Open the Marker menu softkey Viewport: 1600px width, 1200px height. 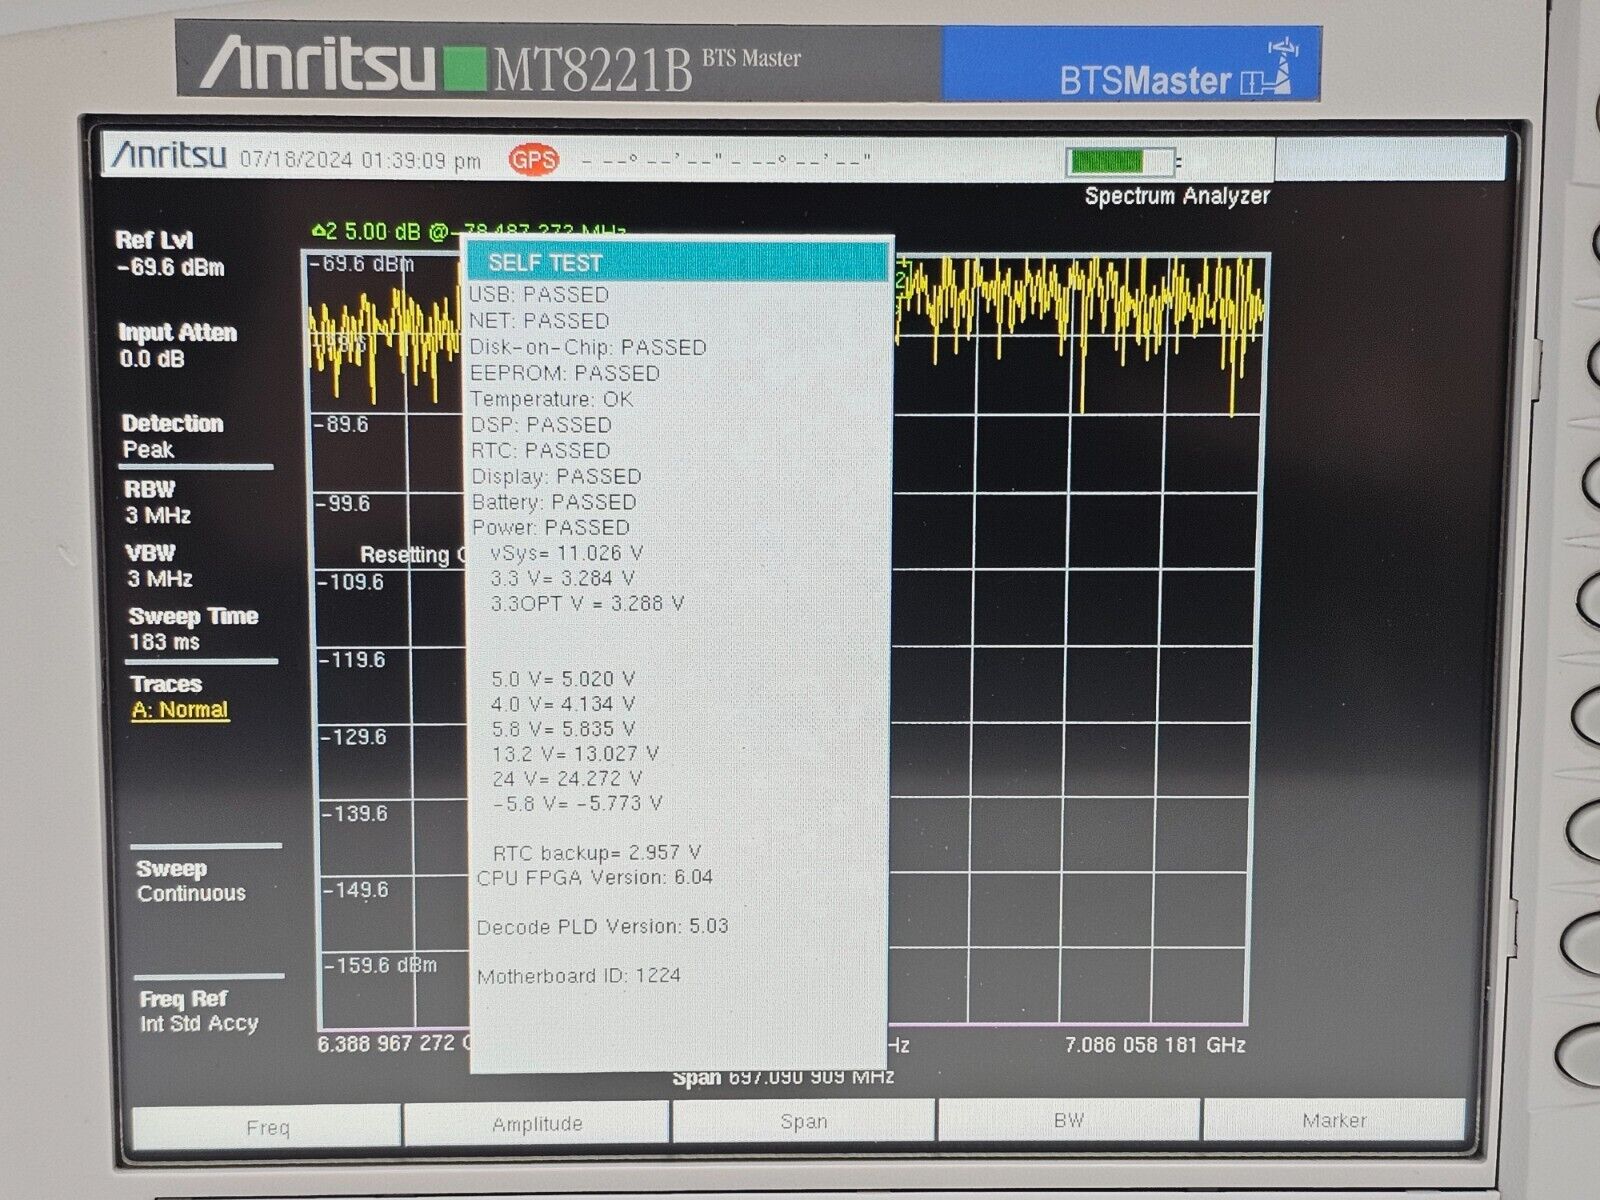[1334, 1121]
